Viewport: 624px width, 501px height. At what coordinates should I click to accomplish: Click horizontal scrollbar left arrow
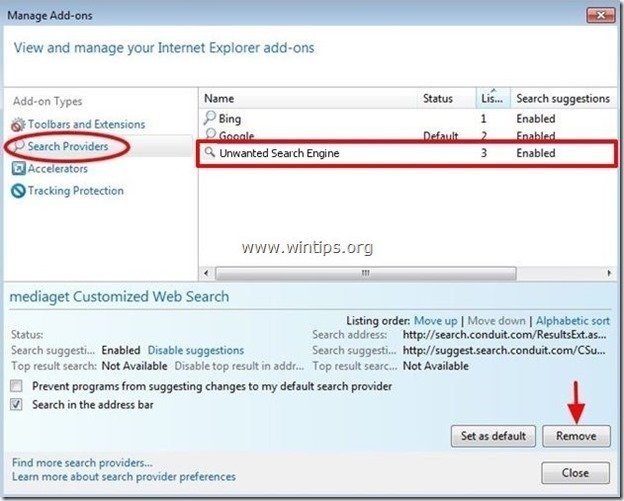[x=206, y=273]
